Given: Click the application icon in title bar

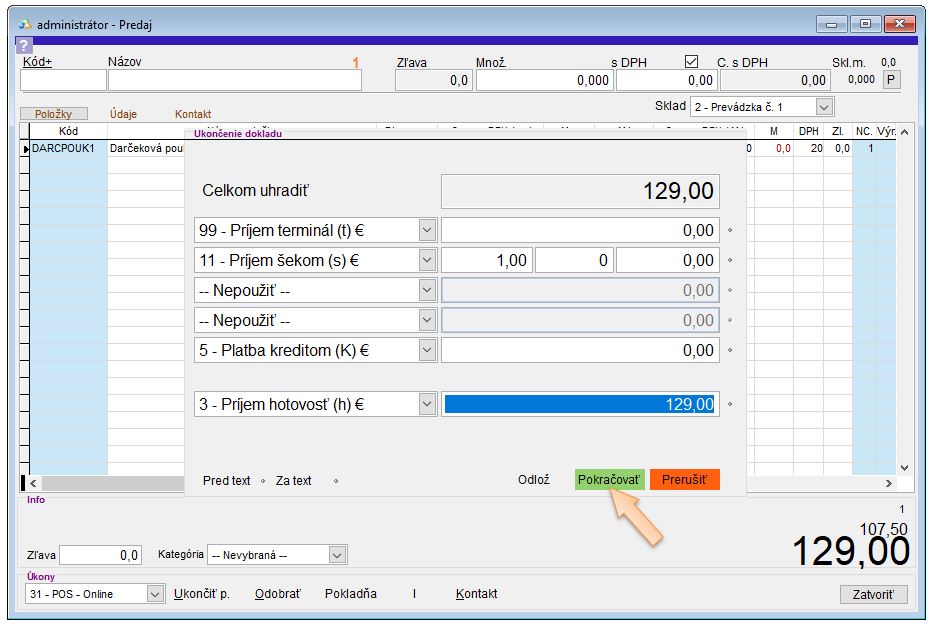Looking at the screenshot, I should [x=25, y=24].
